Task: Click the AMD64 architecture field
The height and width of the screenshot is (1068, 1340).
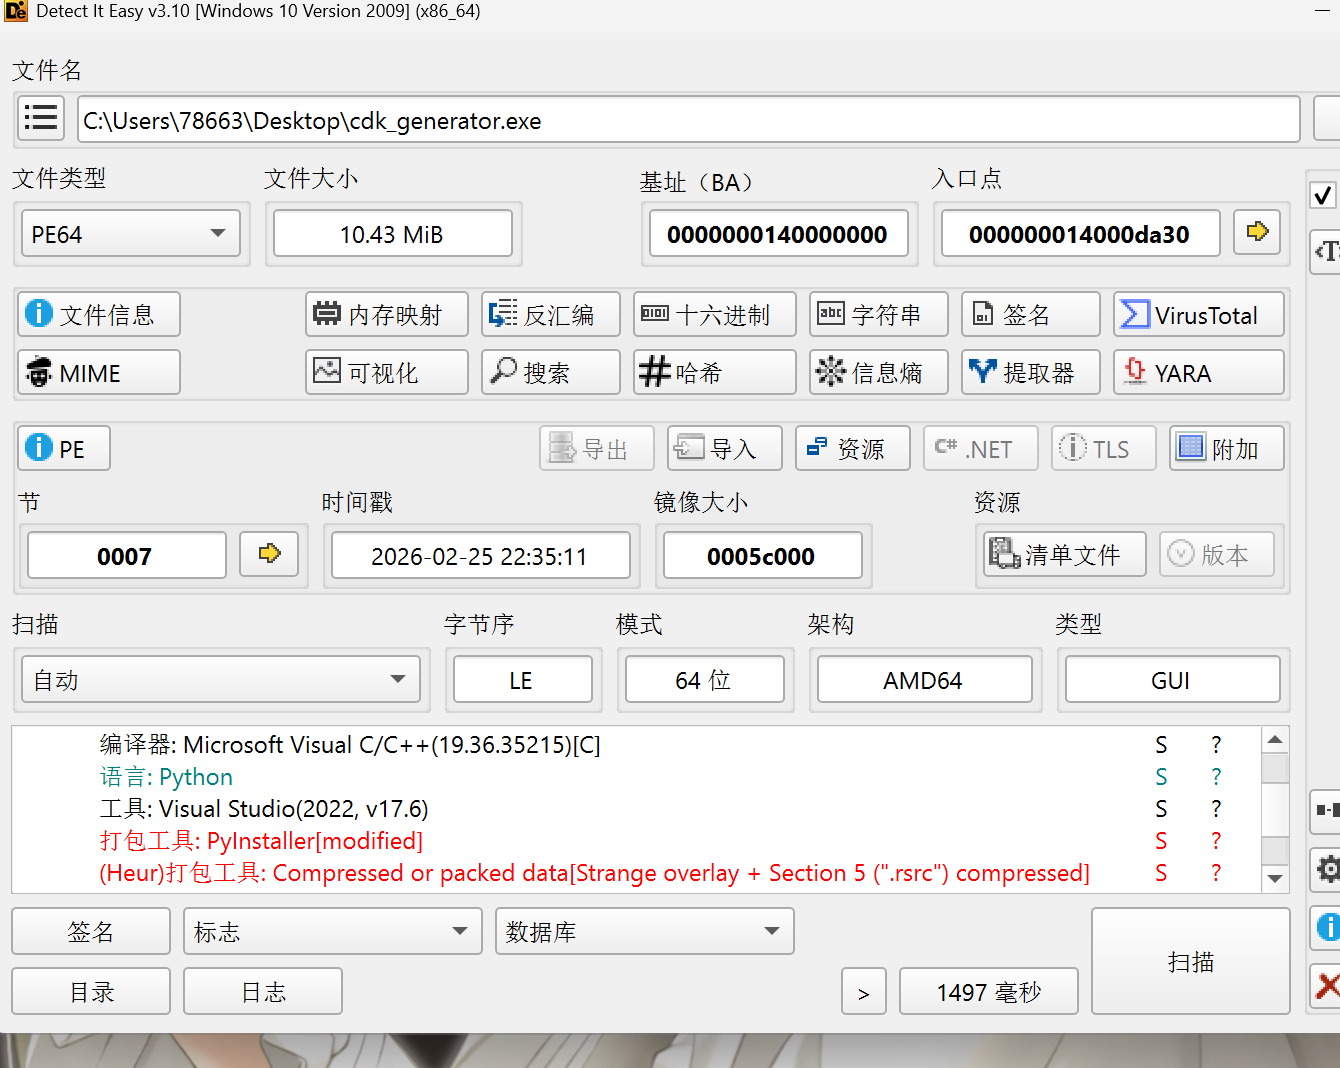Action: 924,680
